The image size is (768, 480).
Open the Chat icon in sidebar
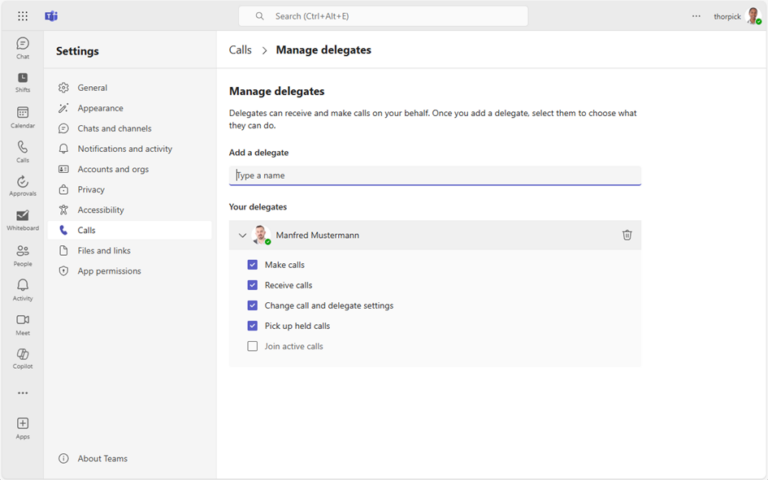point(22,46)
